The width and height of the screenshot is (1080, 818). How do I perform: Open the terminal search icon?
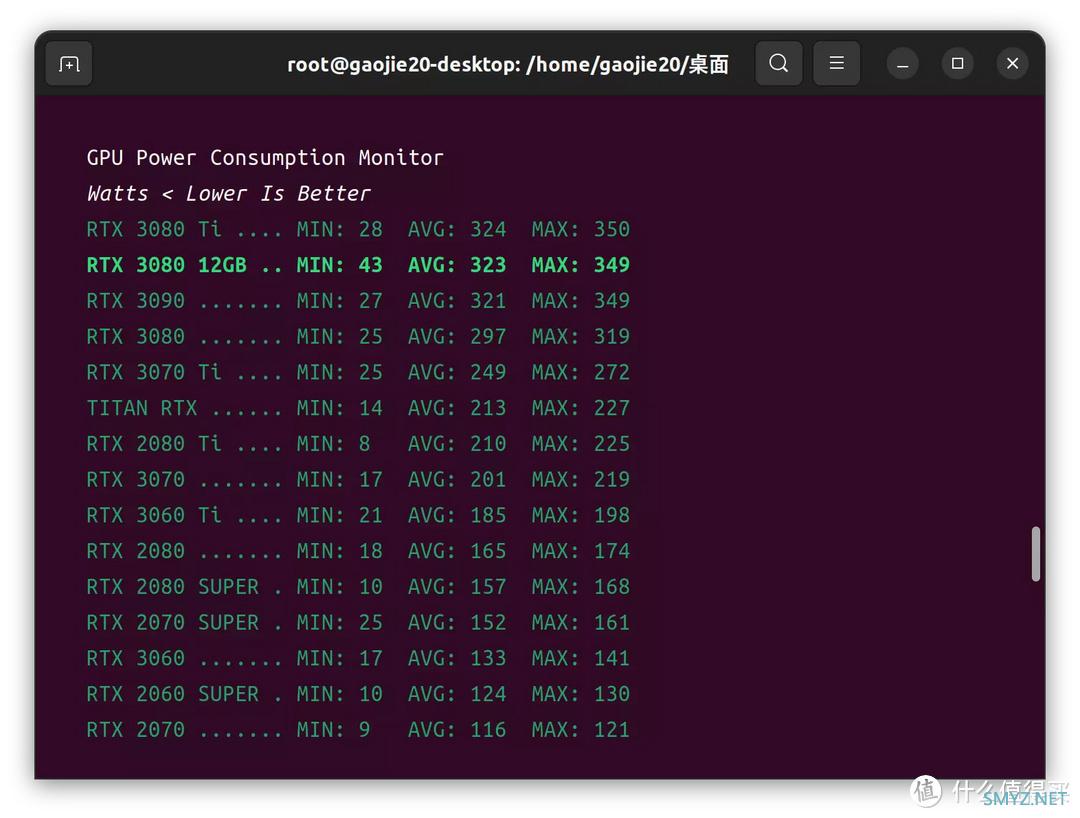point(778,63)
